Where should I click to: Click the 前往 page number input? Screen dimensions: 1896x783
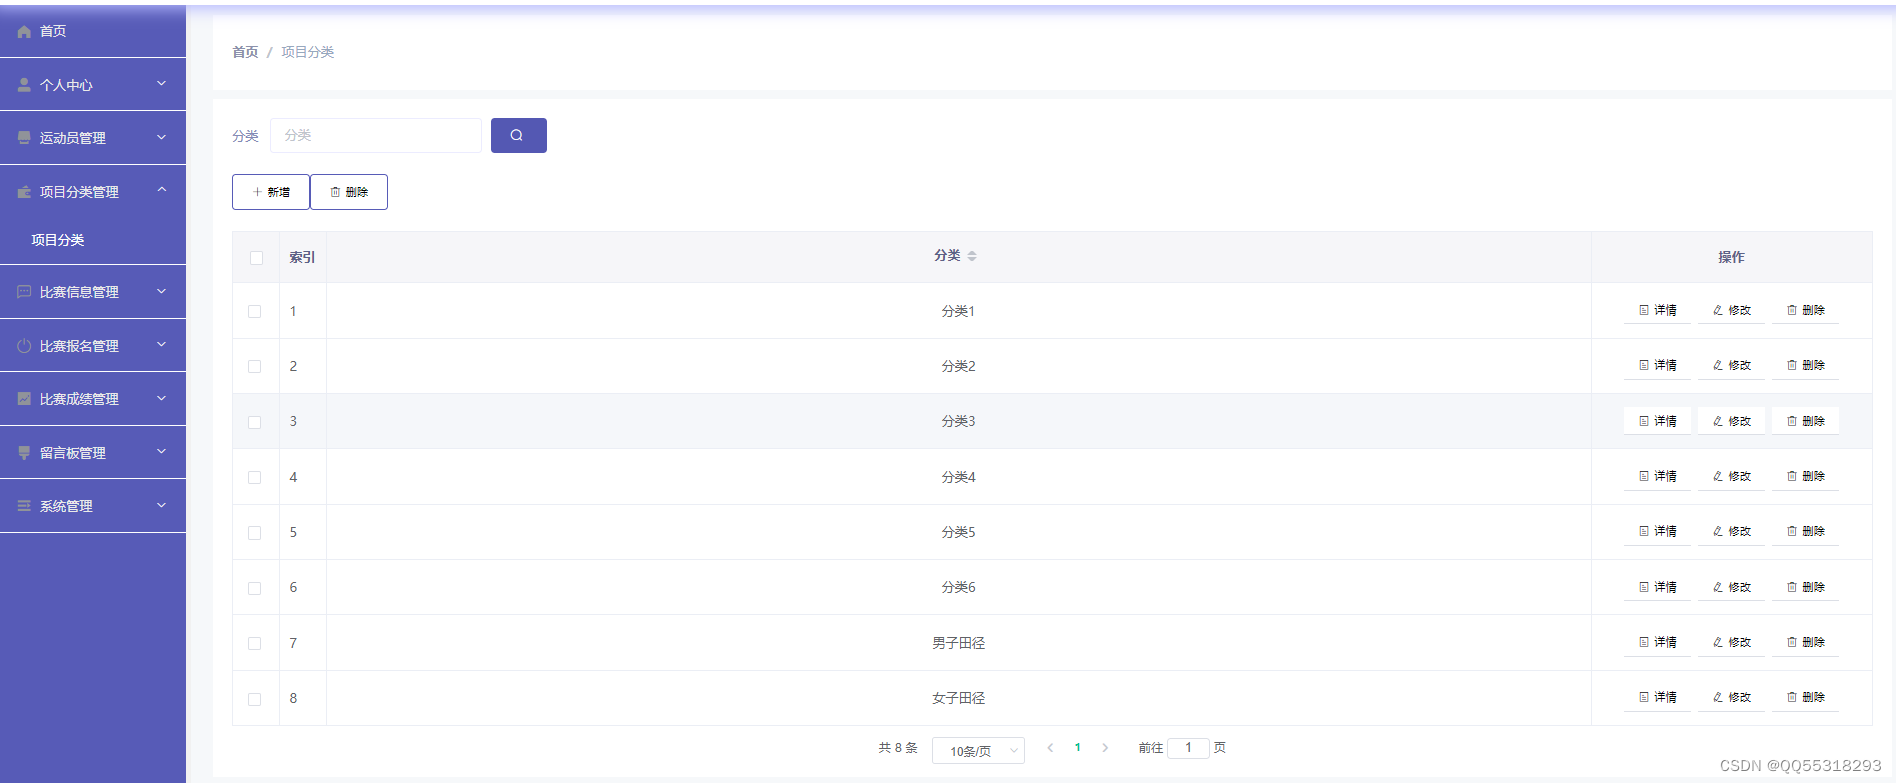[x=1188, y=748]
